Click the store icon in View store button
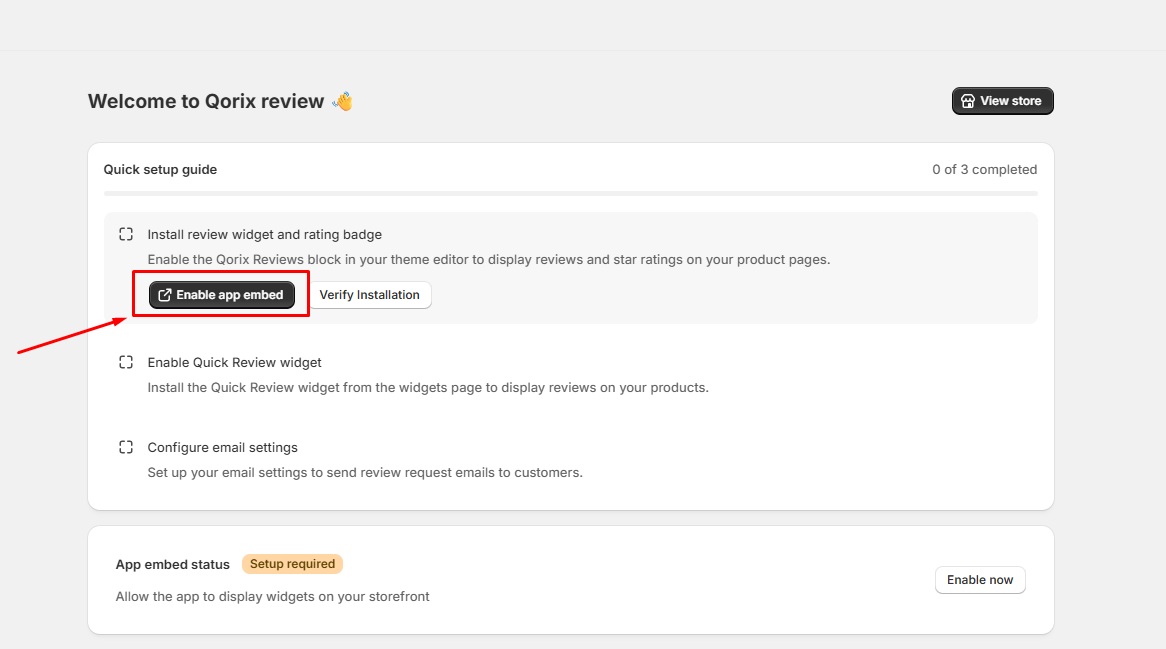The image size is (1166, 649). pyautogui.click(x=967, y=101)
